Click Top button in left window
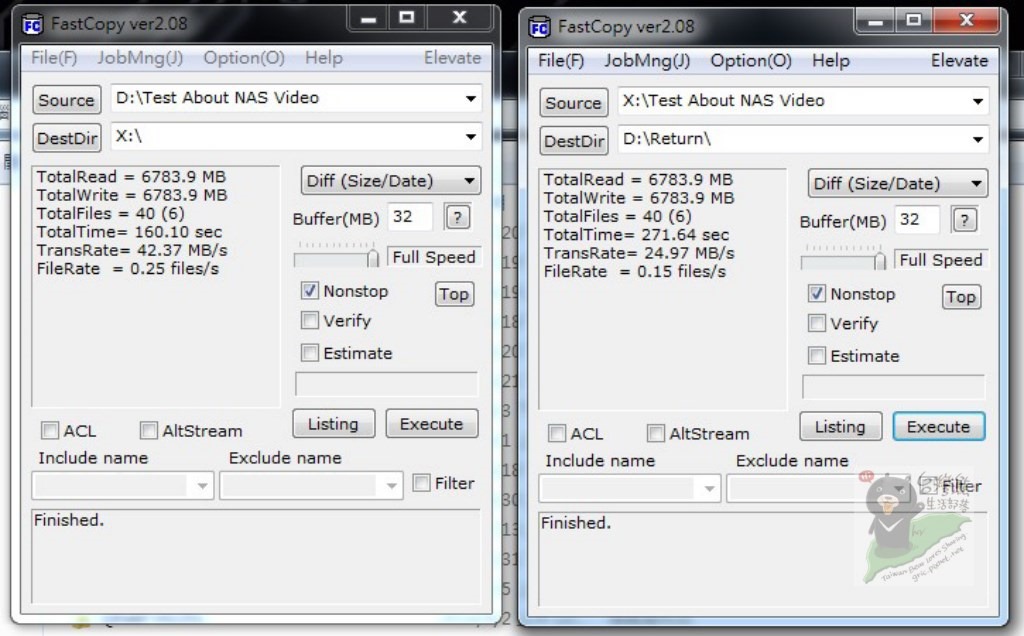The height and width of the screenshot is (636, 1024). coord(454,294)
